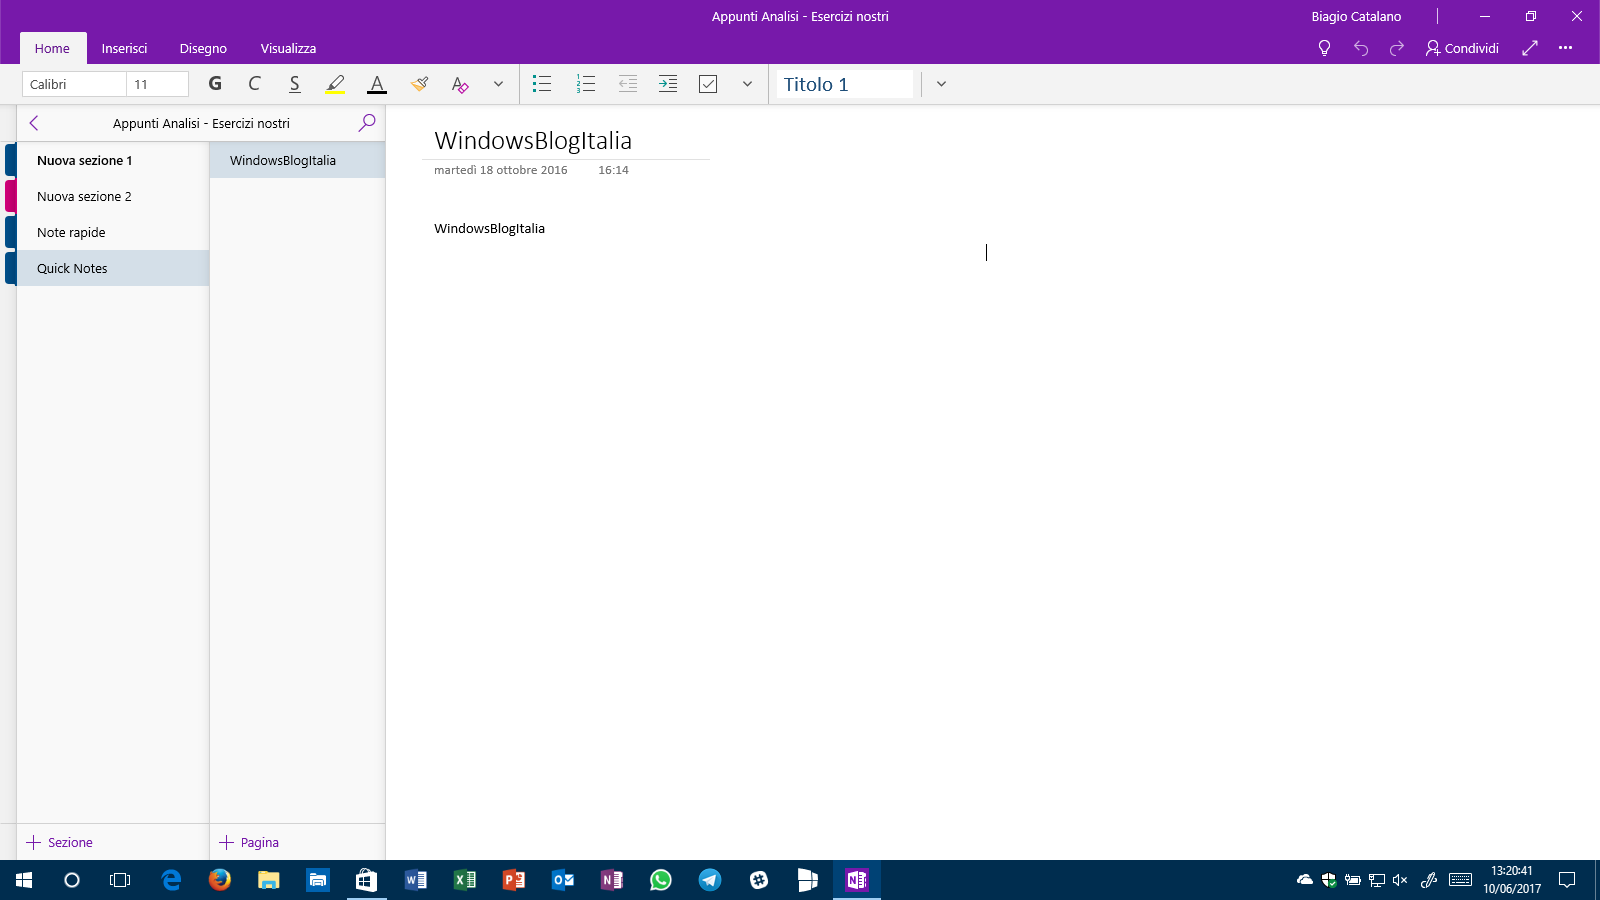This screenshot has height=900, width=1600.
Task: Open WhatsApp from the taskbar
Action: coord(661,880)
